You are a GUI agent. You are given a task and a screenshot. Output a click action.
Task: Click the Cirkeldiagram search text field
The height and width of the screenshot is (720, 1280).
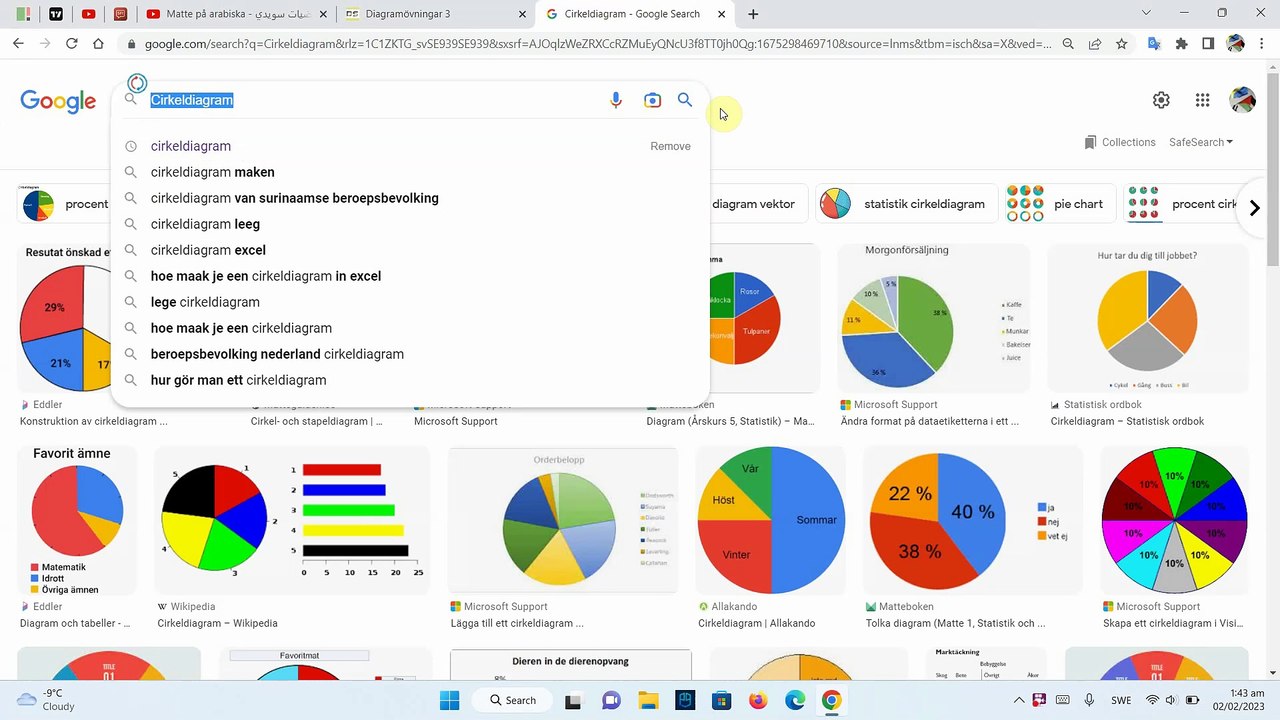pyautogui.click(x=375, y=100)
